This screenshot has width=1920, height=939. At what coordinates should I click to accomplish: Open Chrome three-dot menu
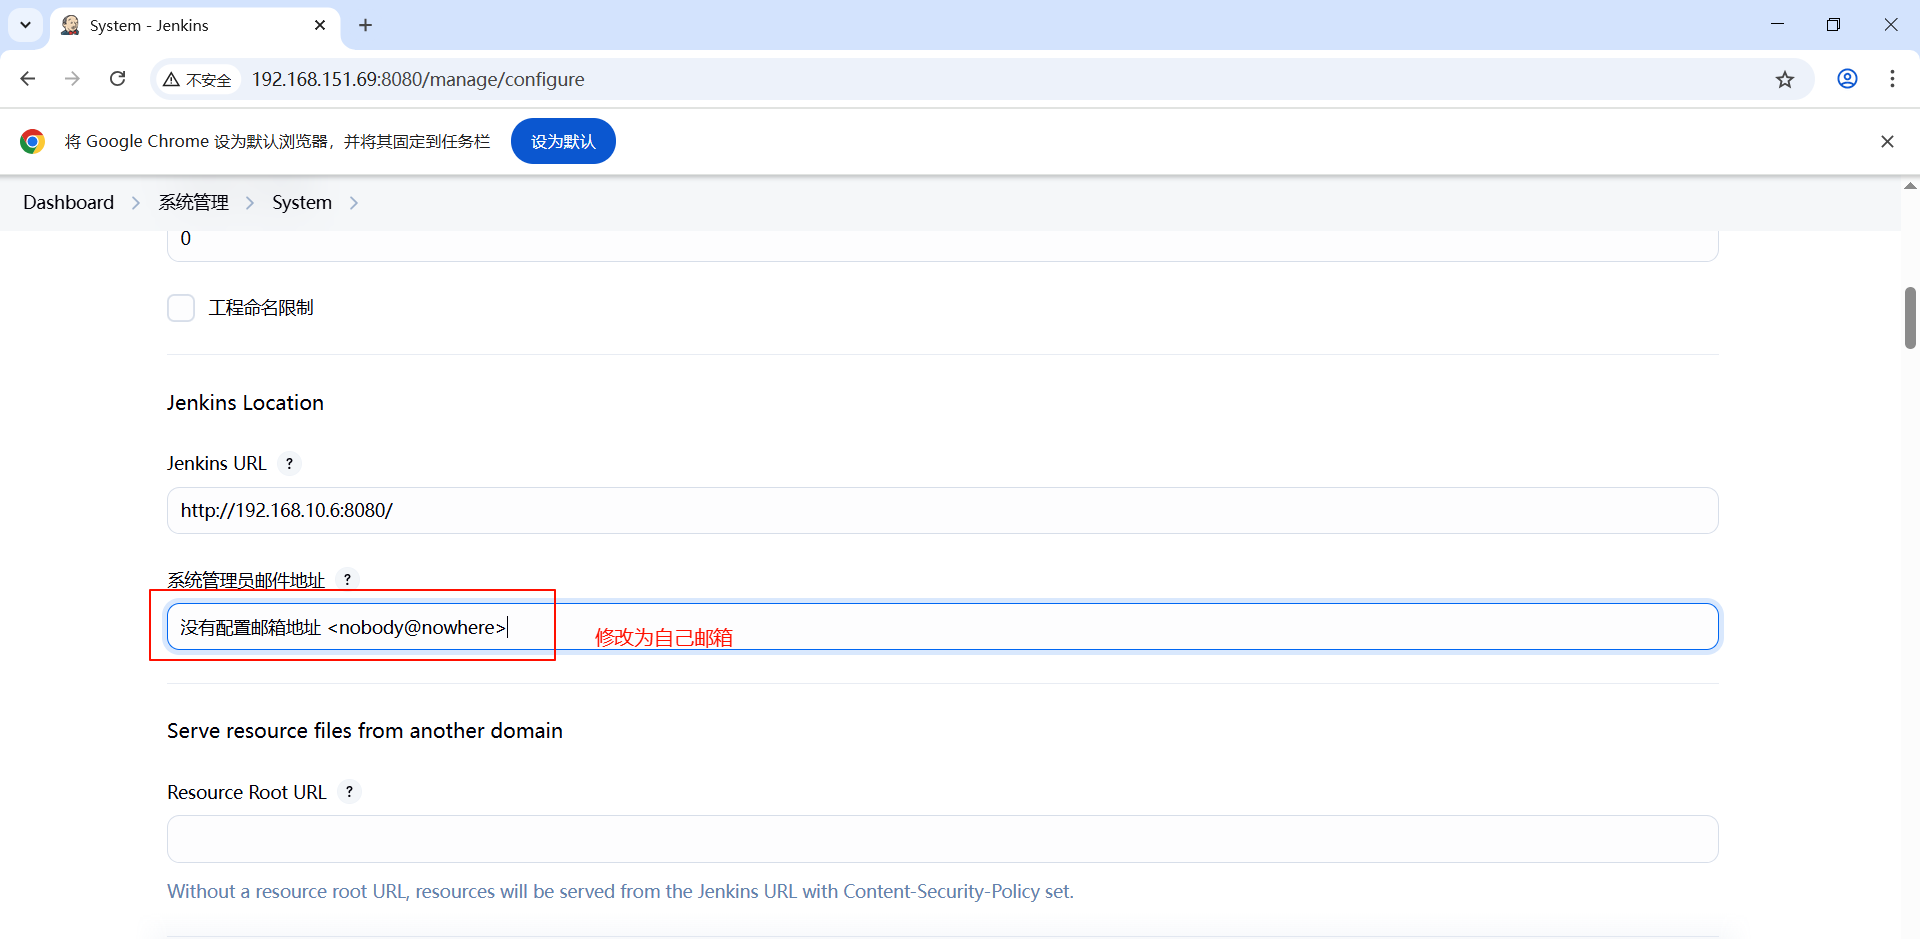click(1892, 79)
